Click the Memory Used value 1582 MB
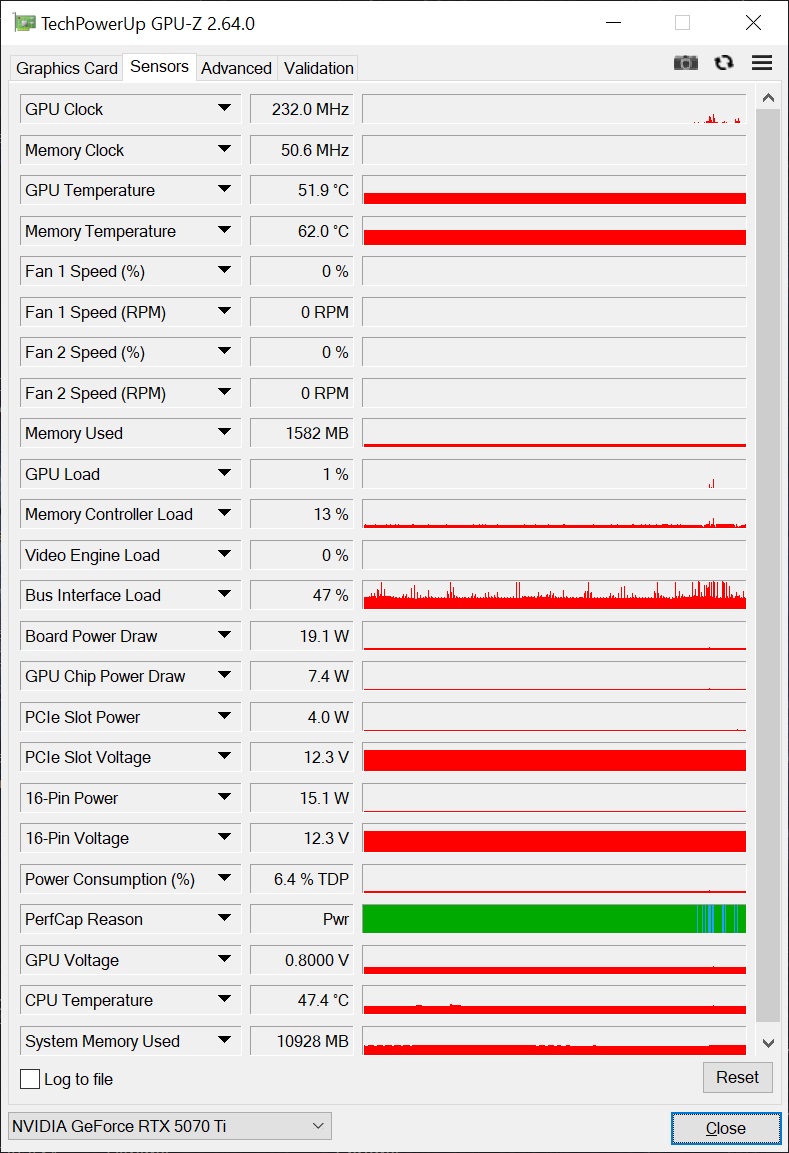Screen dimensions: 789x1153 click(x=301, y=433)
